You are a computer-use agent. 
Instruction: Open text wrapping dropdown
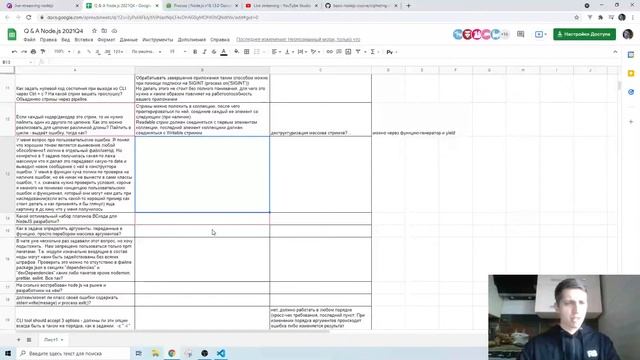(302, 52)
